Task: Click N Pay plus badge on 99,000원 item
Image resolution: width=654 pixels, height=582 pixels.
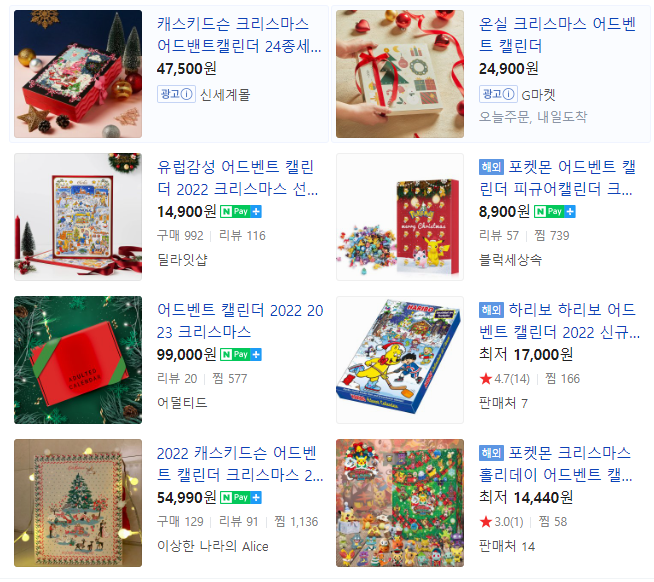Action: pyautogui.click(x=241, y=355)
